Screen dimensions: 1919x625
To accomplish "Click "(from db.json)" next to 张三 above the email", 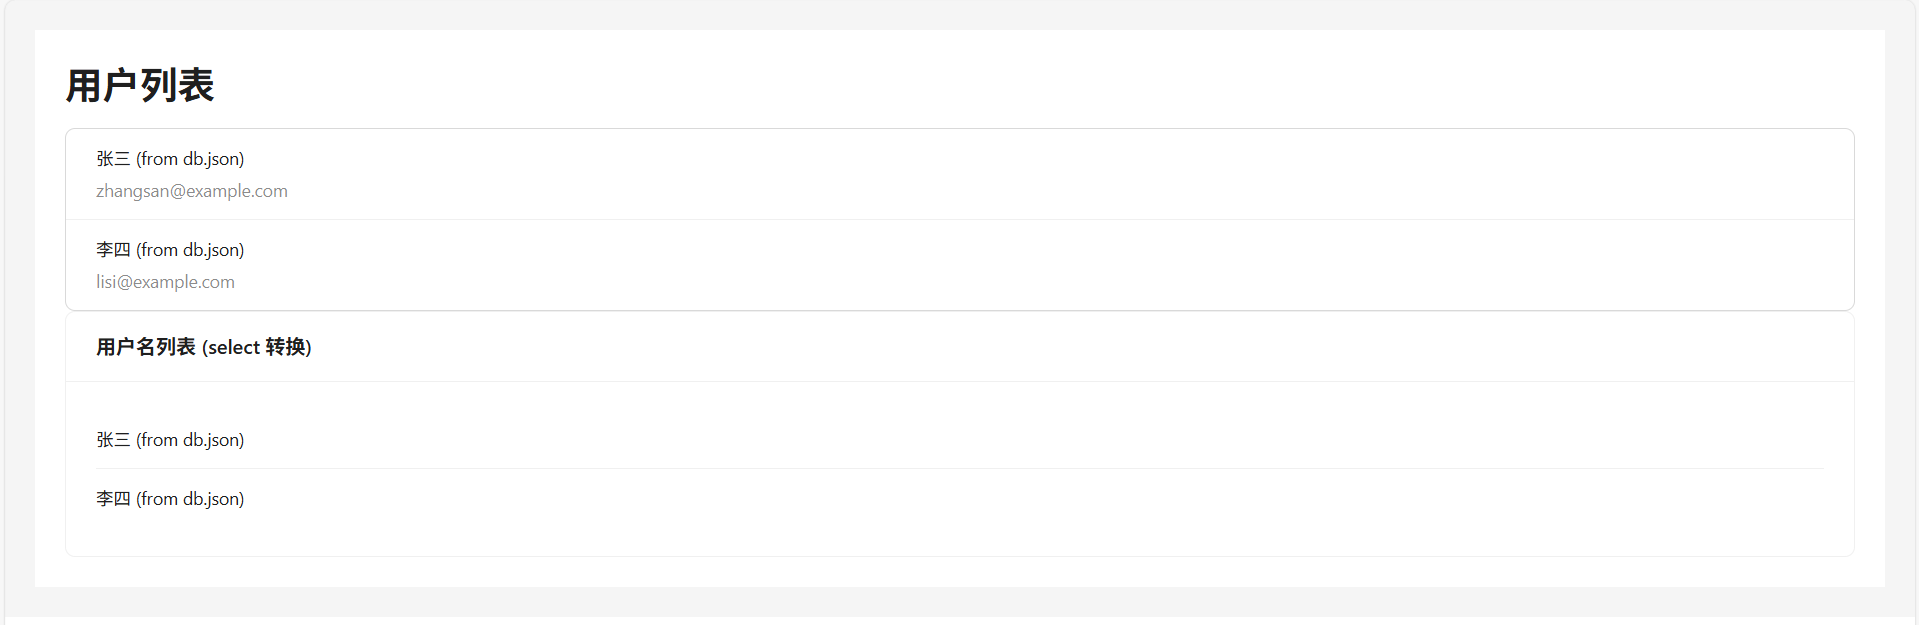I will coord(190,159).
